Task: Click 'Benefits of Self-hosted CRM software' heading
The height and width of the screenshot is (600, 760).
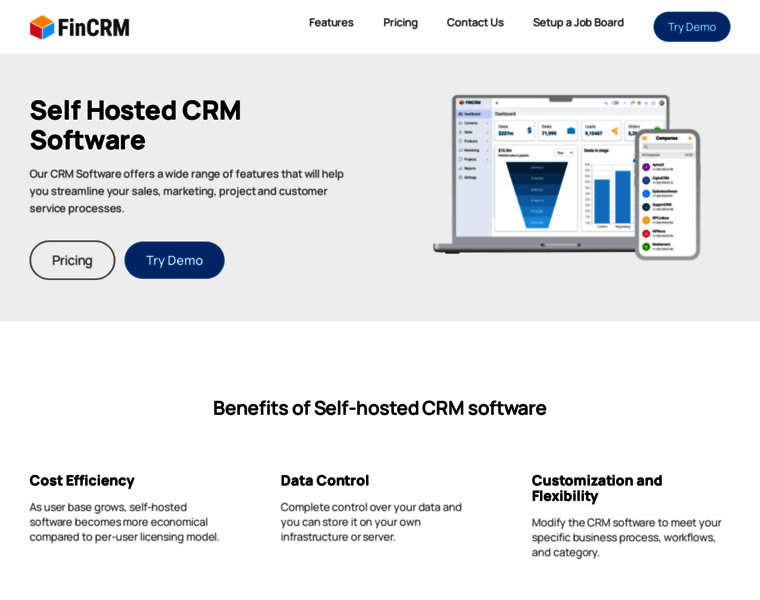Action: [x=380, y=408]
